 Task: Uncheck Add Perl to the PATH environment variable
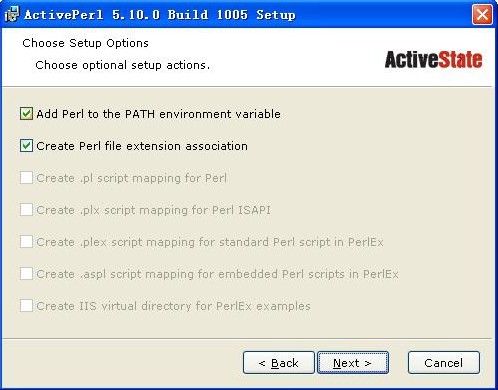coord(26,114)
